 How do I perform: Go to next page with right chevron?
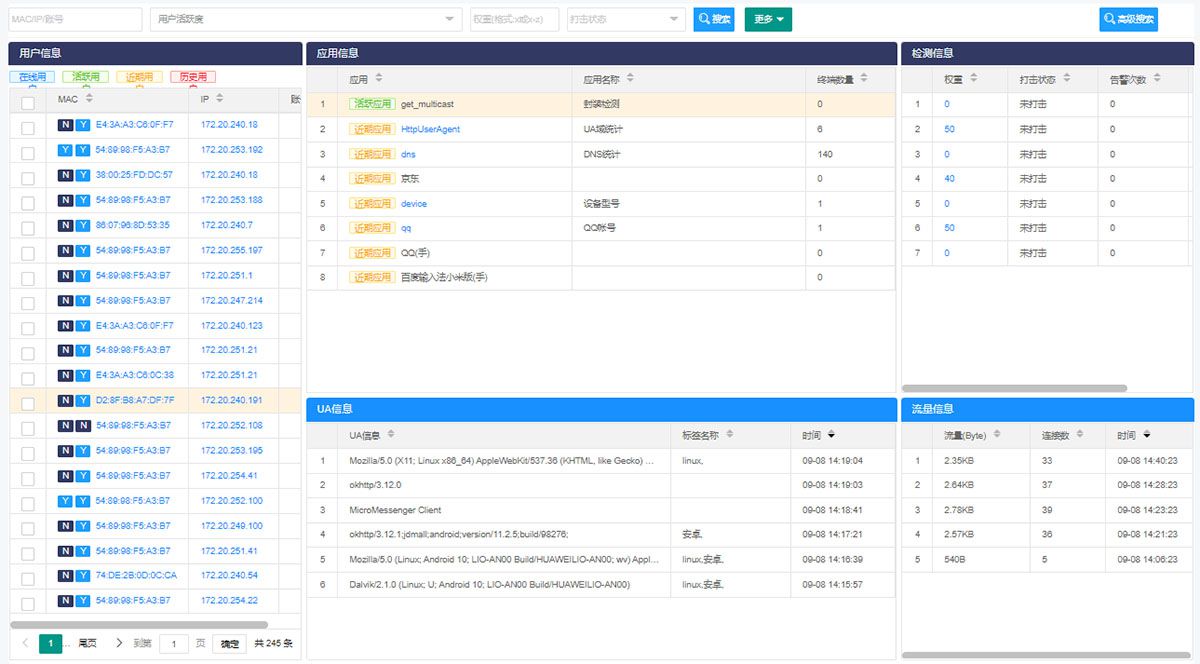pos(119,643)
